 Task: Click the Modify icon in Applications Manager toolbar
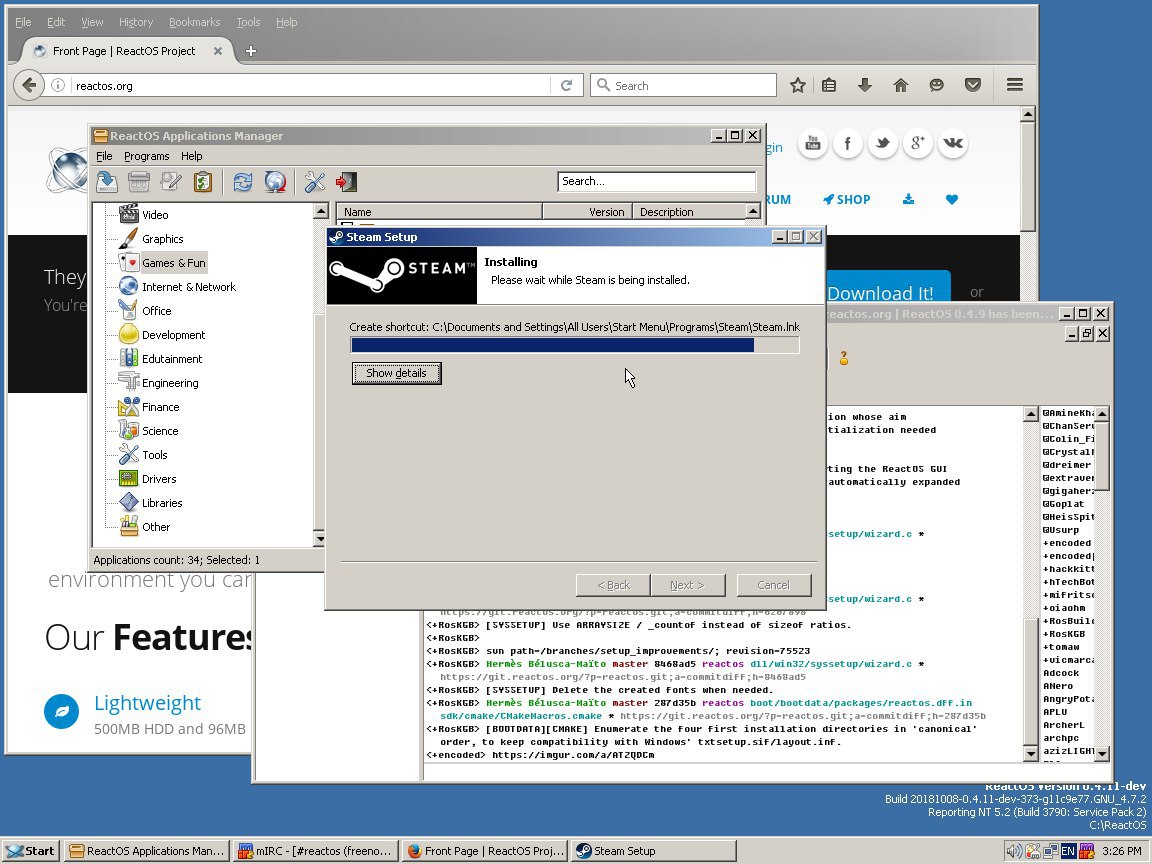tap(170, 181)
